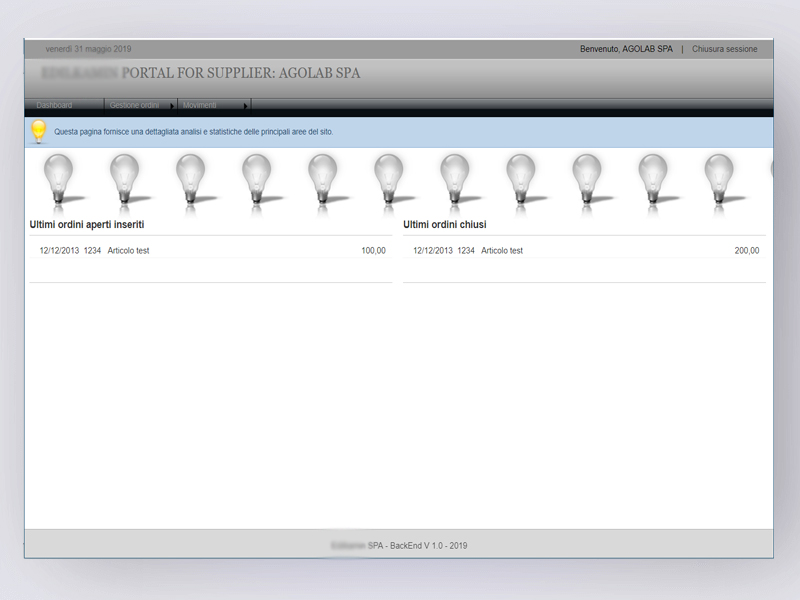Select the open order row with 100,00
The height and width of the screenshot is (600, 800).
211,251
